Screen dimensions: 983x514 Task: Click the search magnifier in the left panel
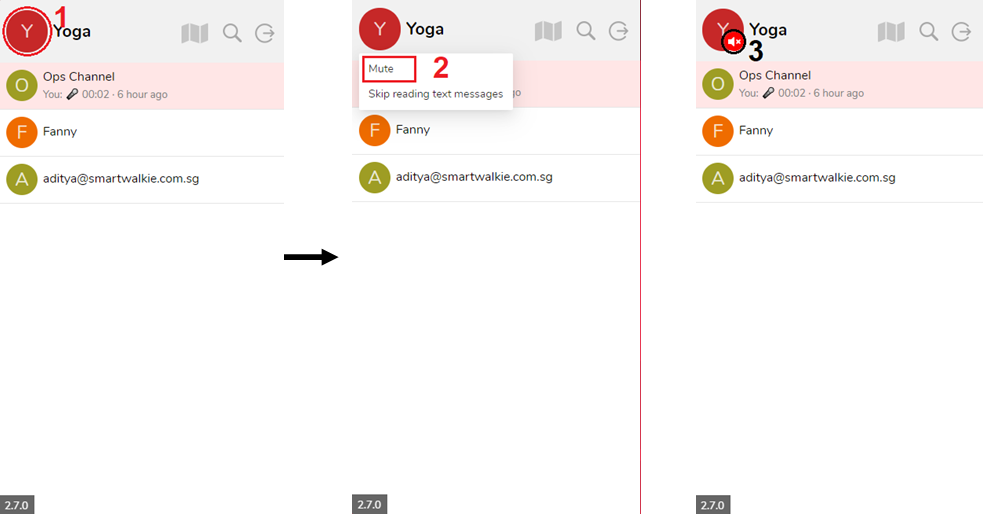pos(232,33)
